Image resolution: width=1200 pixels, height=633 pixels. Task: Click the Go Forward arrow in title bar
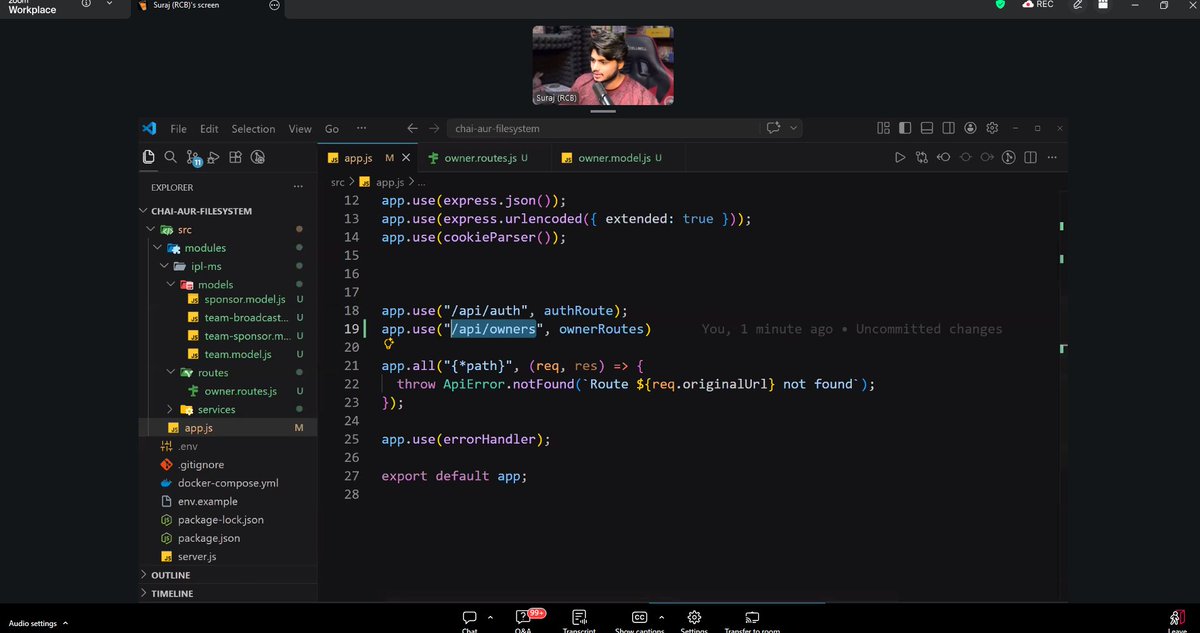click(x=434, y=128)
